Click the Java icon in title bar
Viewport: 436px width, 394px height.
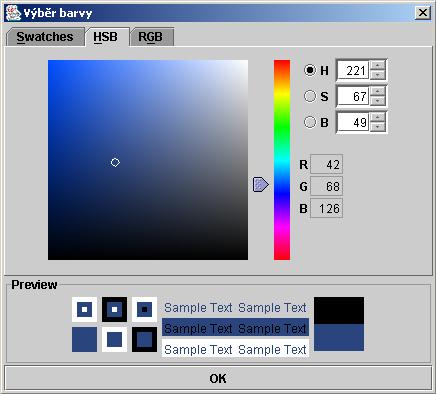pos(13,13)
